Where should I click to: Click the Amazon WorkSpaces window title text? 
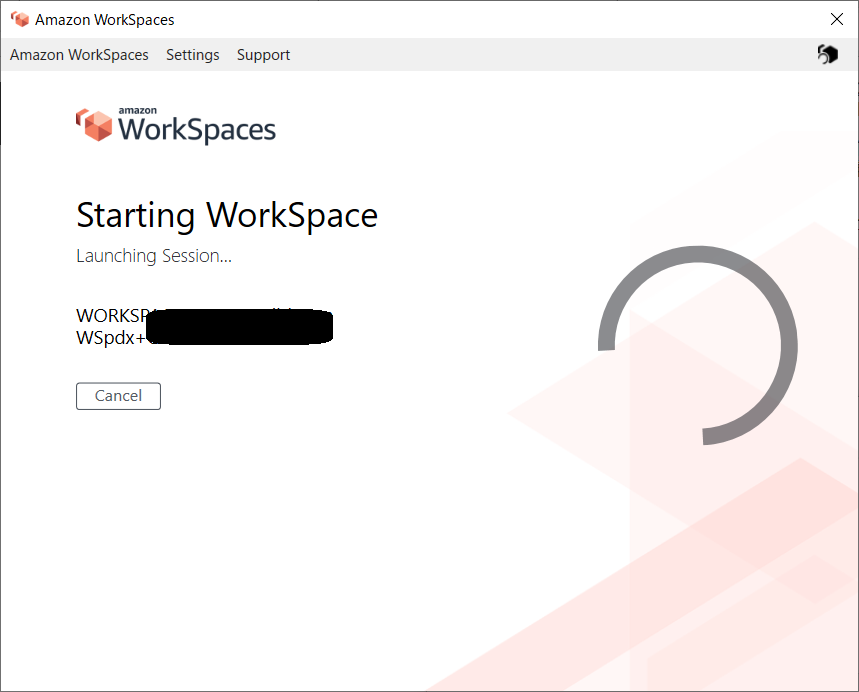point(103,18)
